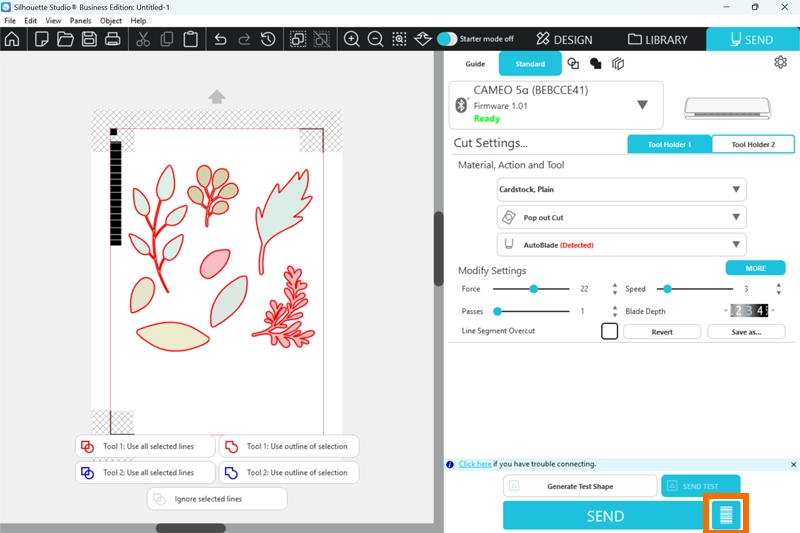Check the Line Segment Overcut checkbox
Image resolution: width=800 pixels, height=533 pixels.
click(x=609, y=331)
